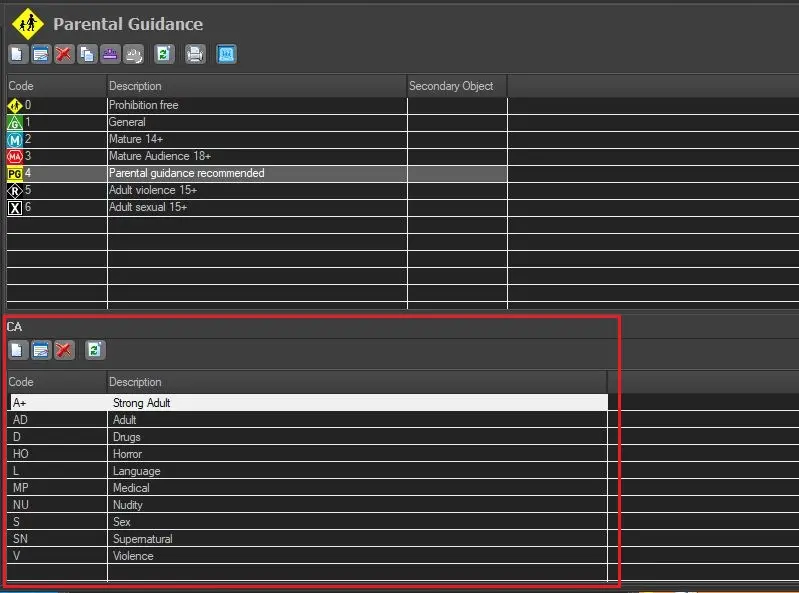
Task: Click the Copy record icon in top toolbar
Action: click(x=87, y=54)
